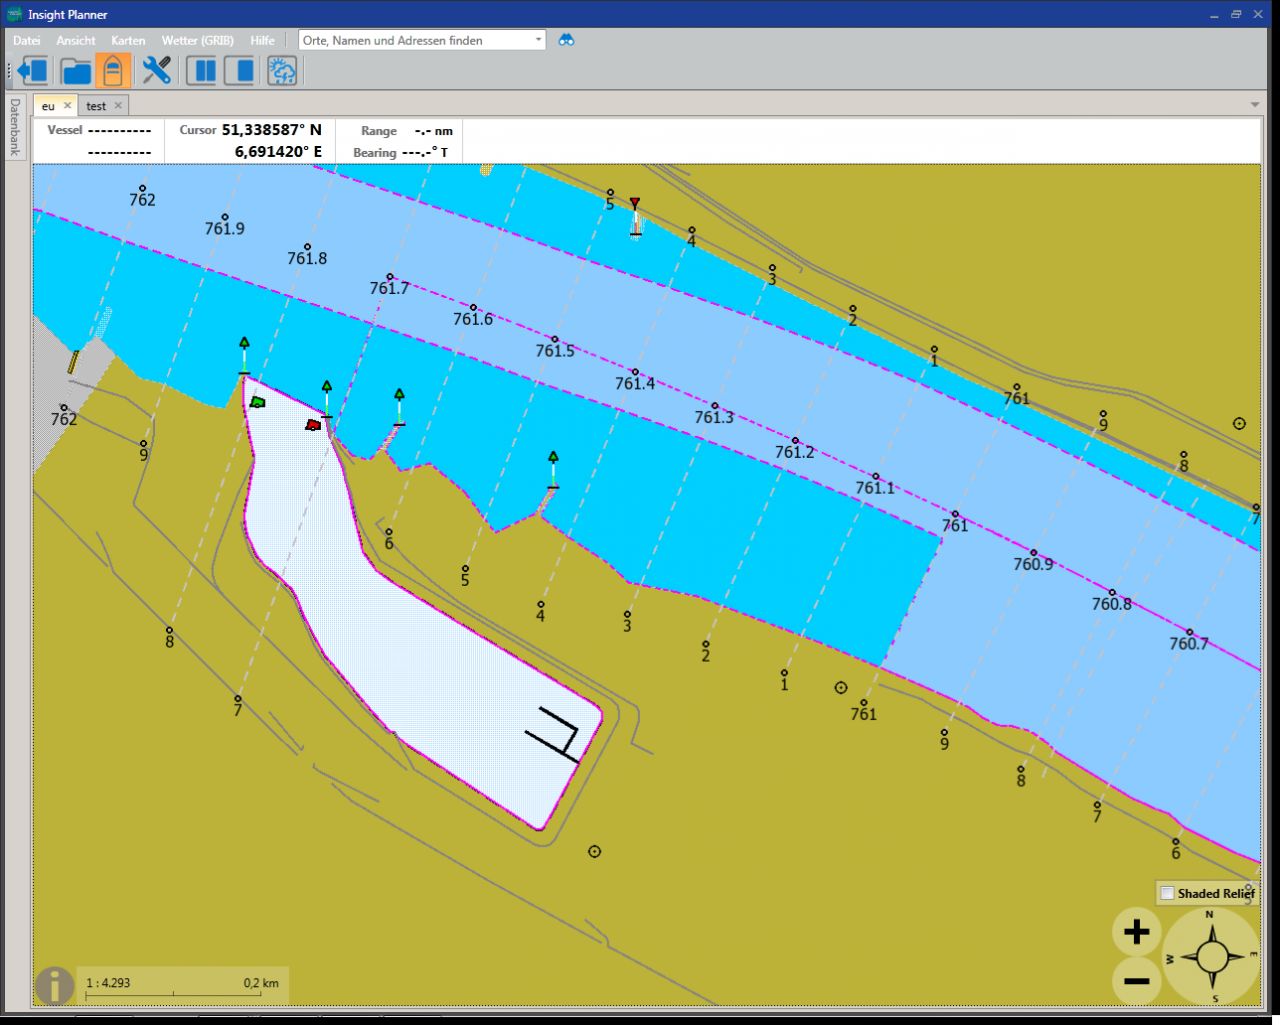Close the eu tab
The image size is (1280, 1025).
[x=68, y=105]
